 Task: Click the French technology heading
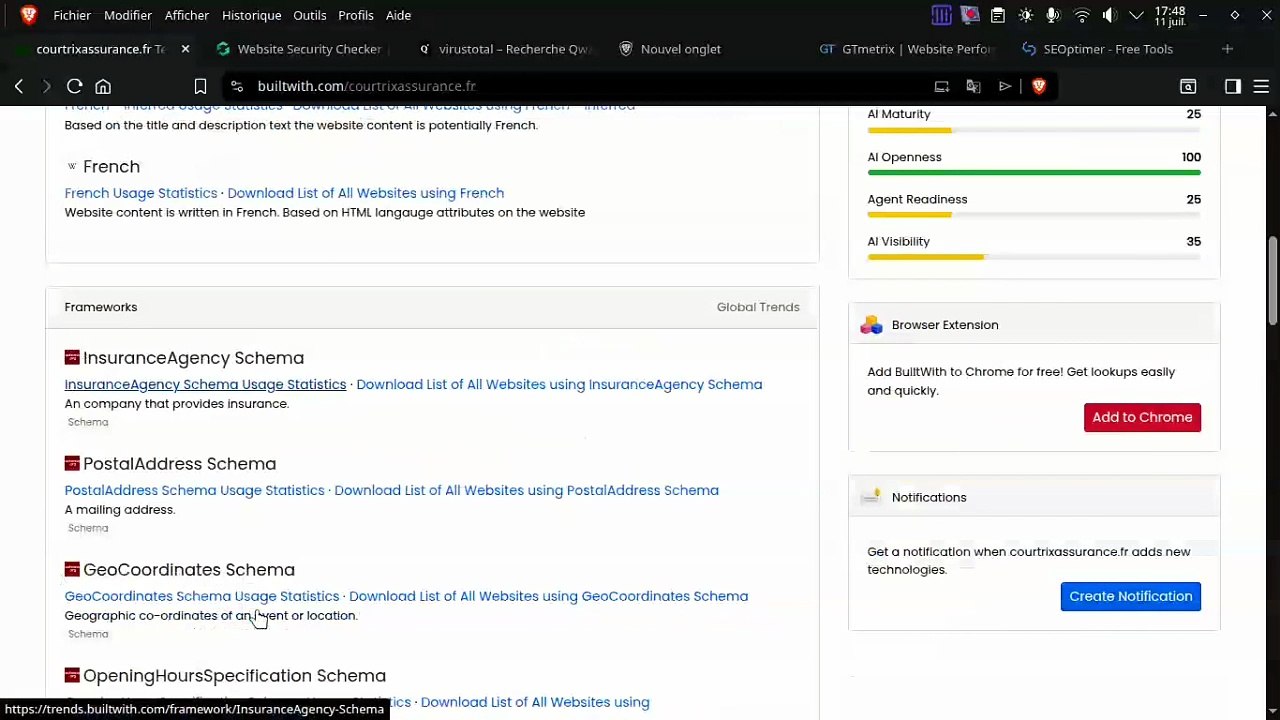[111, 167]
